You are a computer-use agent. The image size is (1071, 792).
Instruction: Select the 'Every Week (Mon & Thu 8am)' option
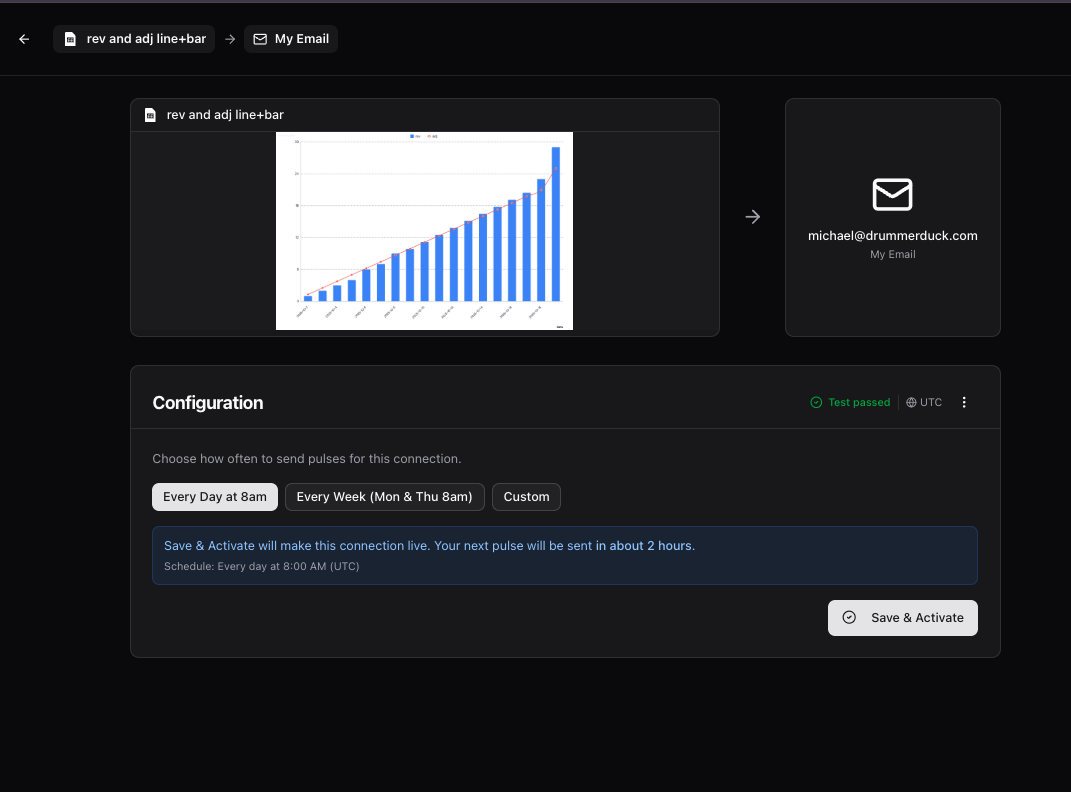(384, 497)
